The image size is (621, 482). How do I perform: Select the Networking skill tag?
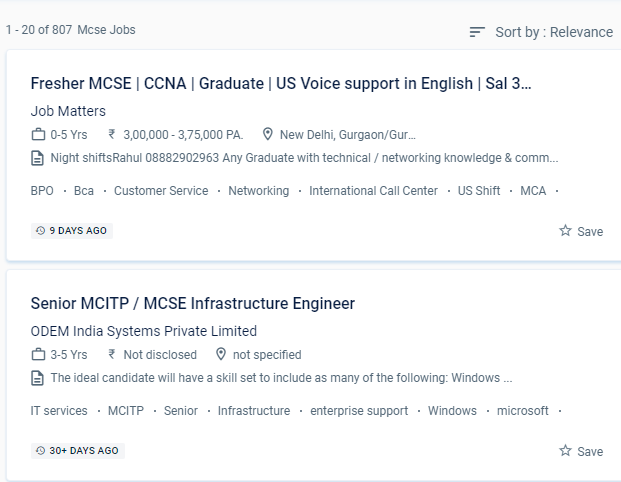tap(258, 191)
